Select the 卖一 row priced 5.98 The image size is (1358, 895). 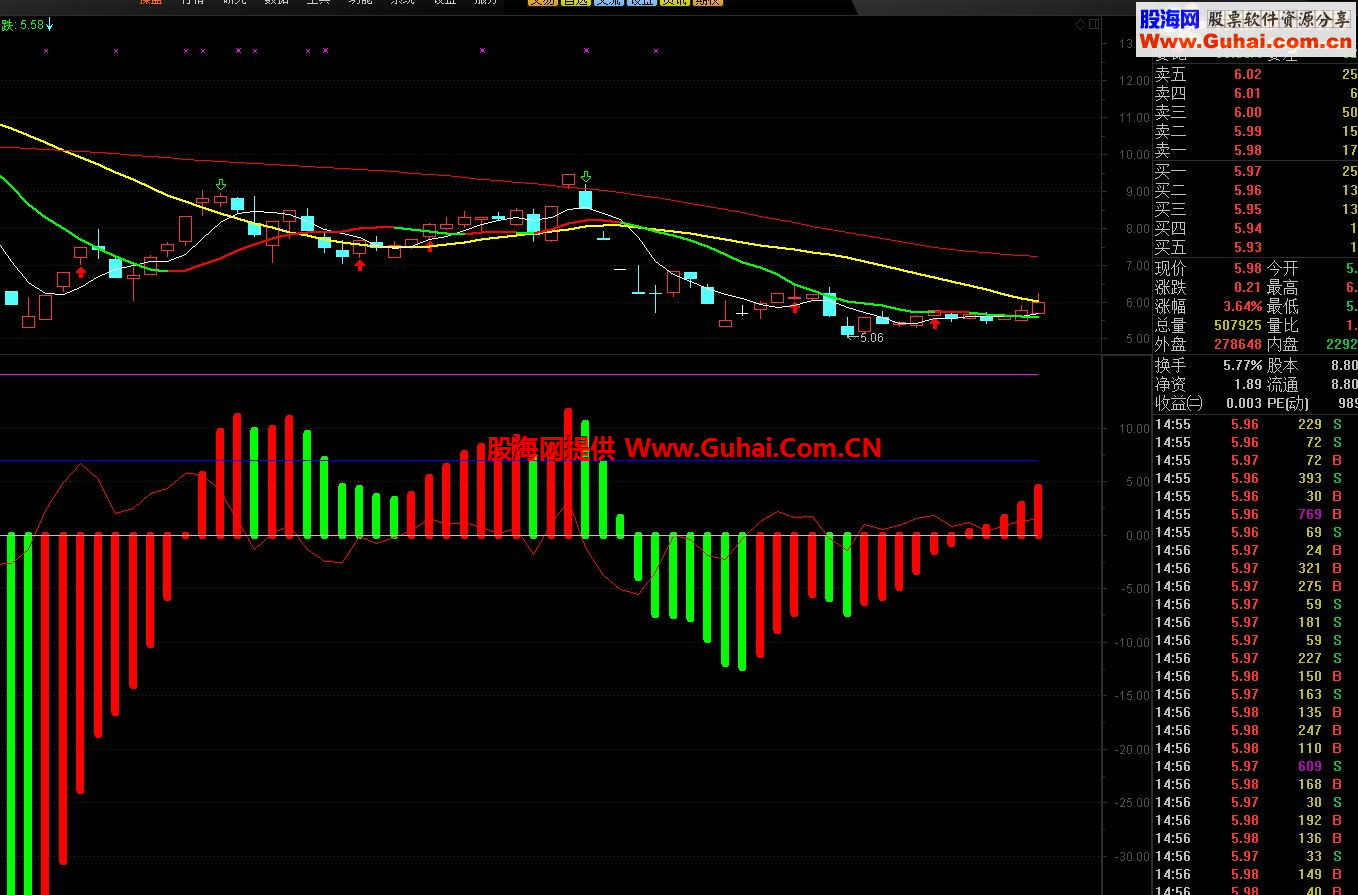click(x=1256, y=150)
